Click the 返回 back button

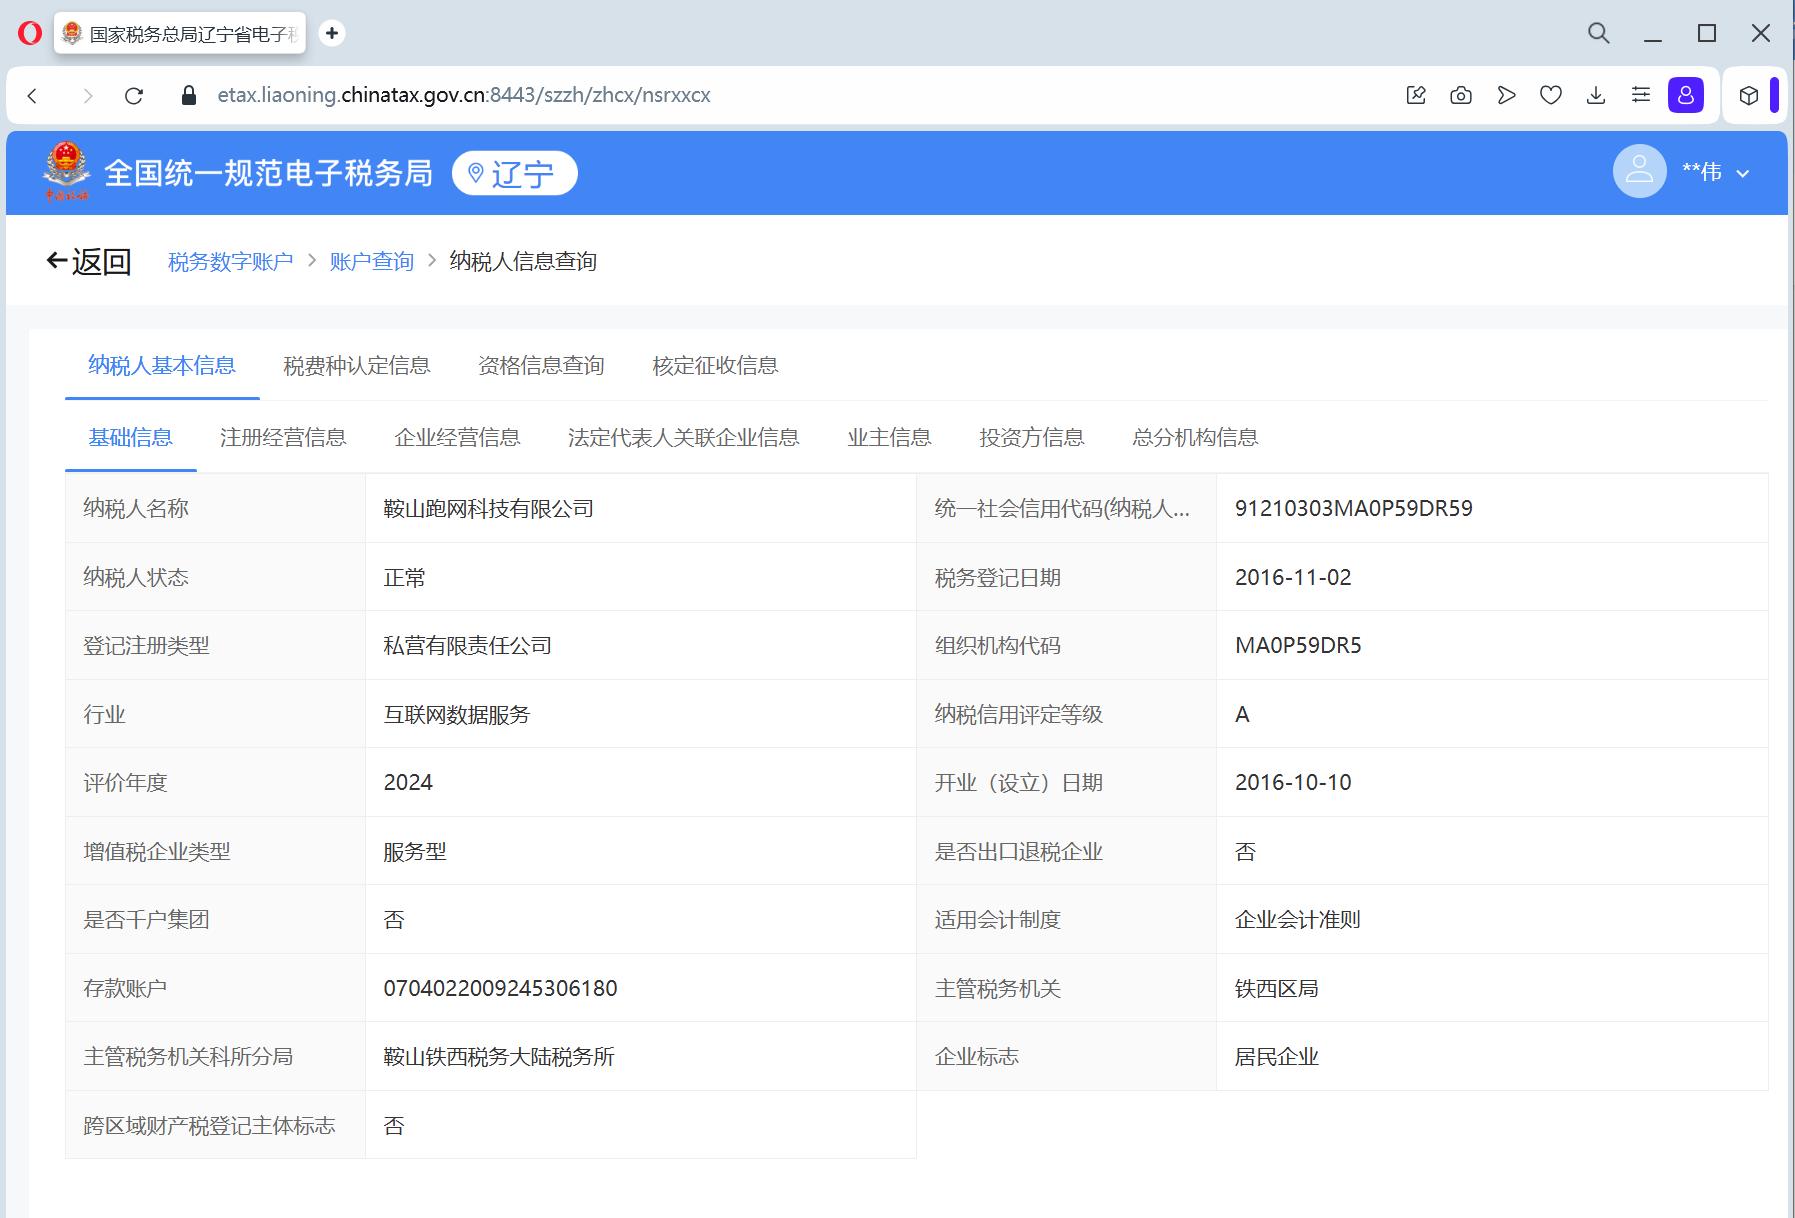click(x=89, y=262)
